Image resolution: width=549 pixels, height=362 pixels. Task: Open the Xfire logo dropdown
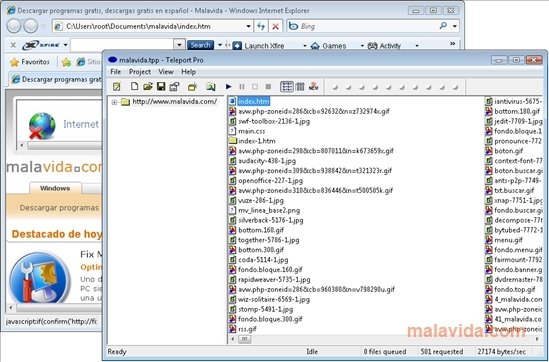[65, 45]
